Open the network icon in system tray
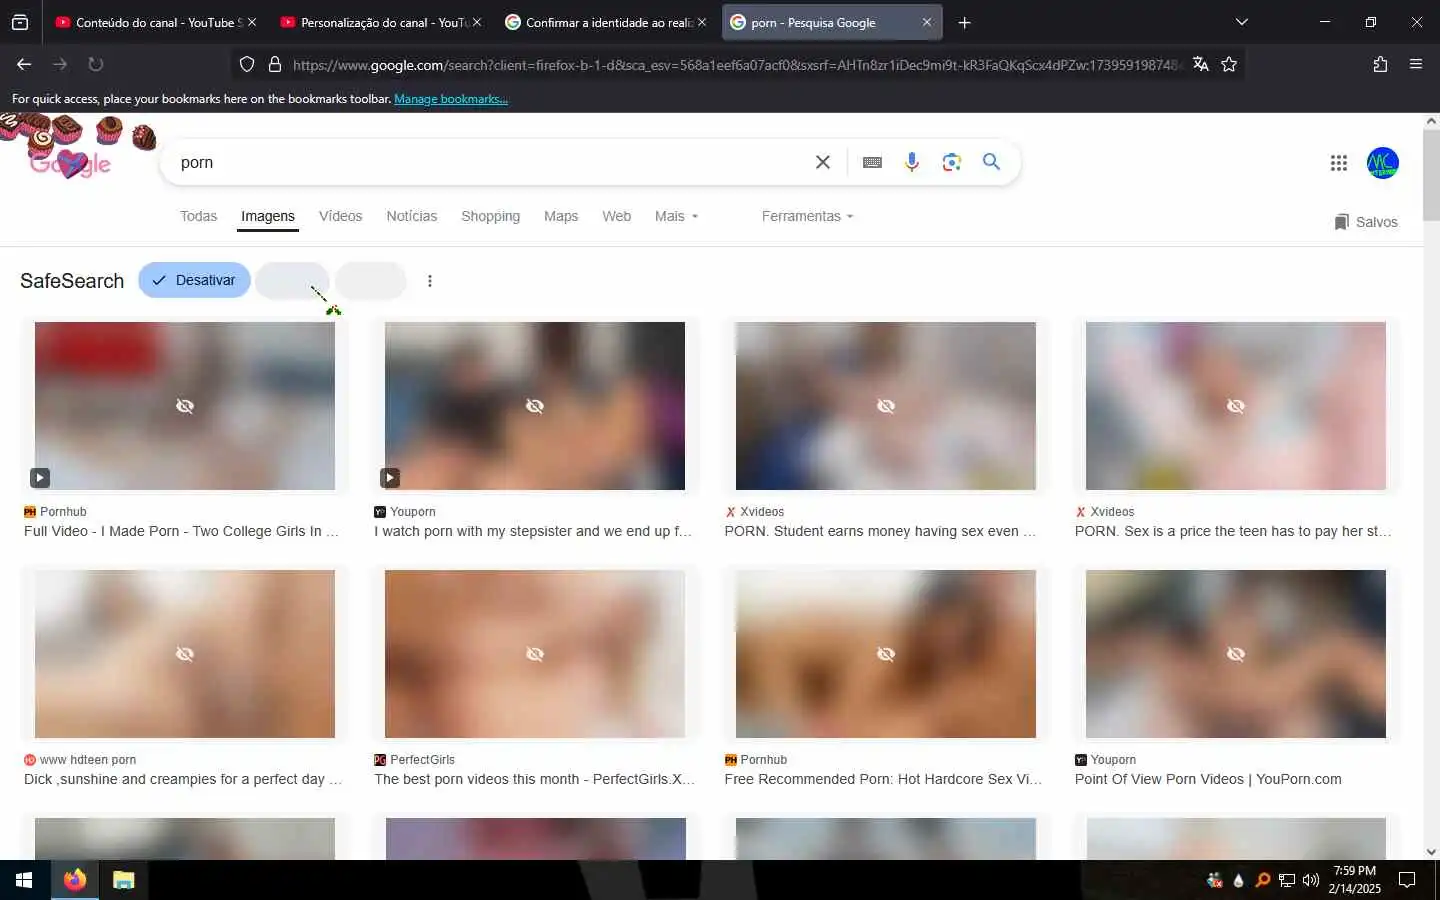This screenshot has height=900, width=1440. pyautogui.click(x=1287, y=880)
